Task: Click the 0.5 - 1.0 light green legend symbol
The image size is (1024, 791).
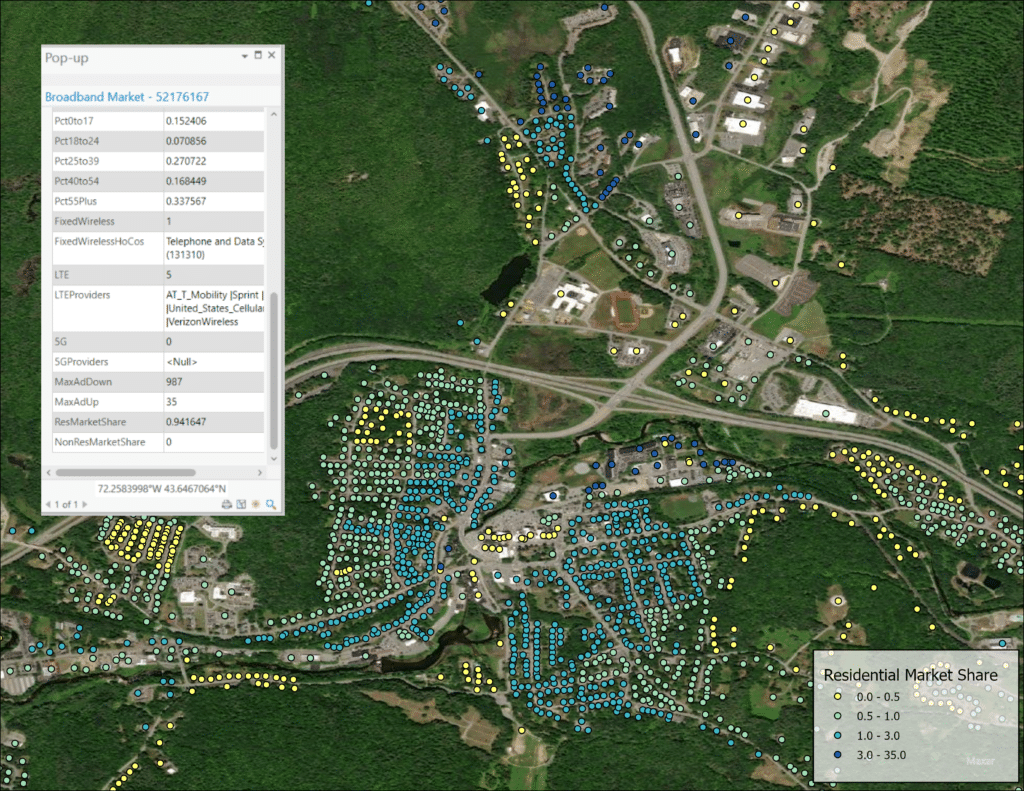Action: (x=838, y=717)
